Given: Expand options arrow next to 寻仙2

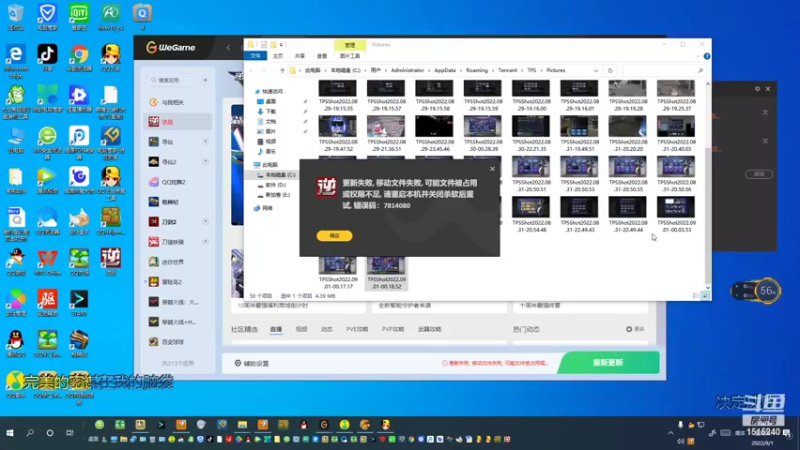Looking at the screenshot, I should 205,161.
